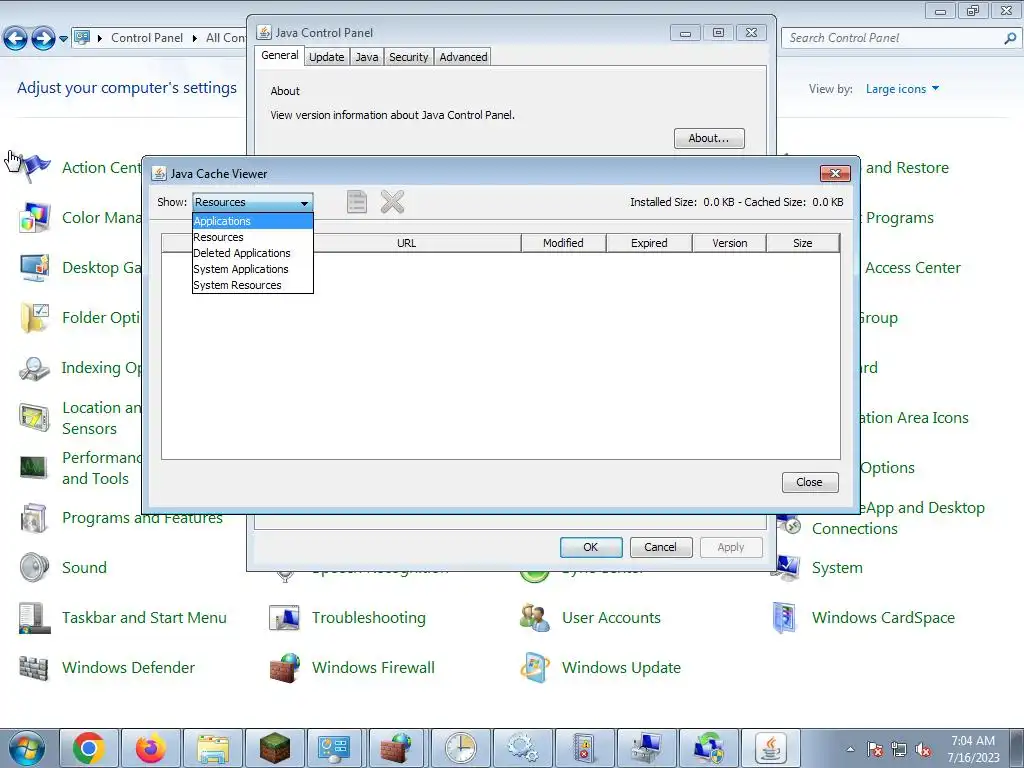Viewport: 1024px width, 768px height.
Task: Go back with the Control Panel back arrow
Action: pos(16,38)
